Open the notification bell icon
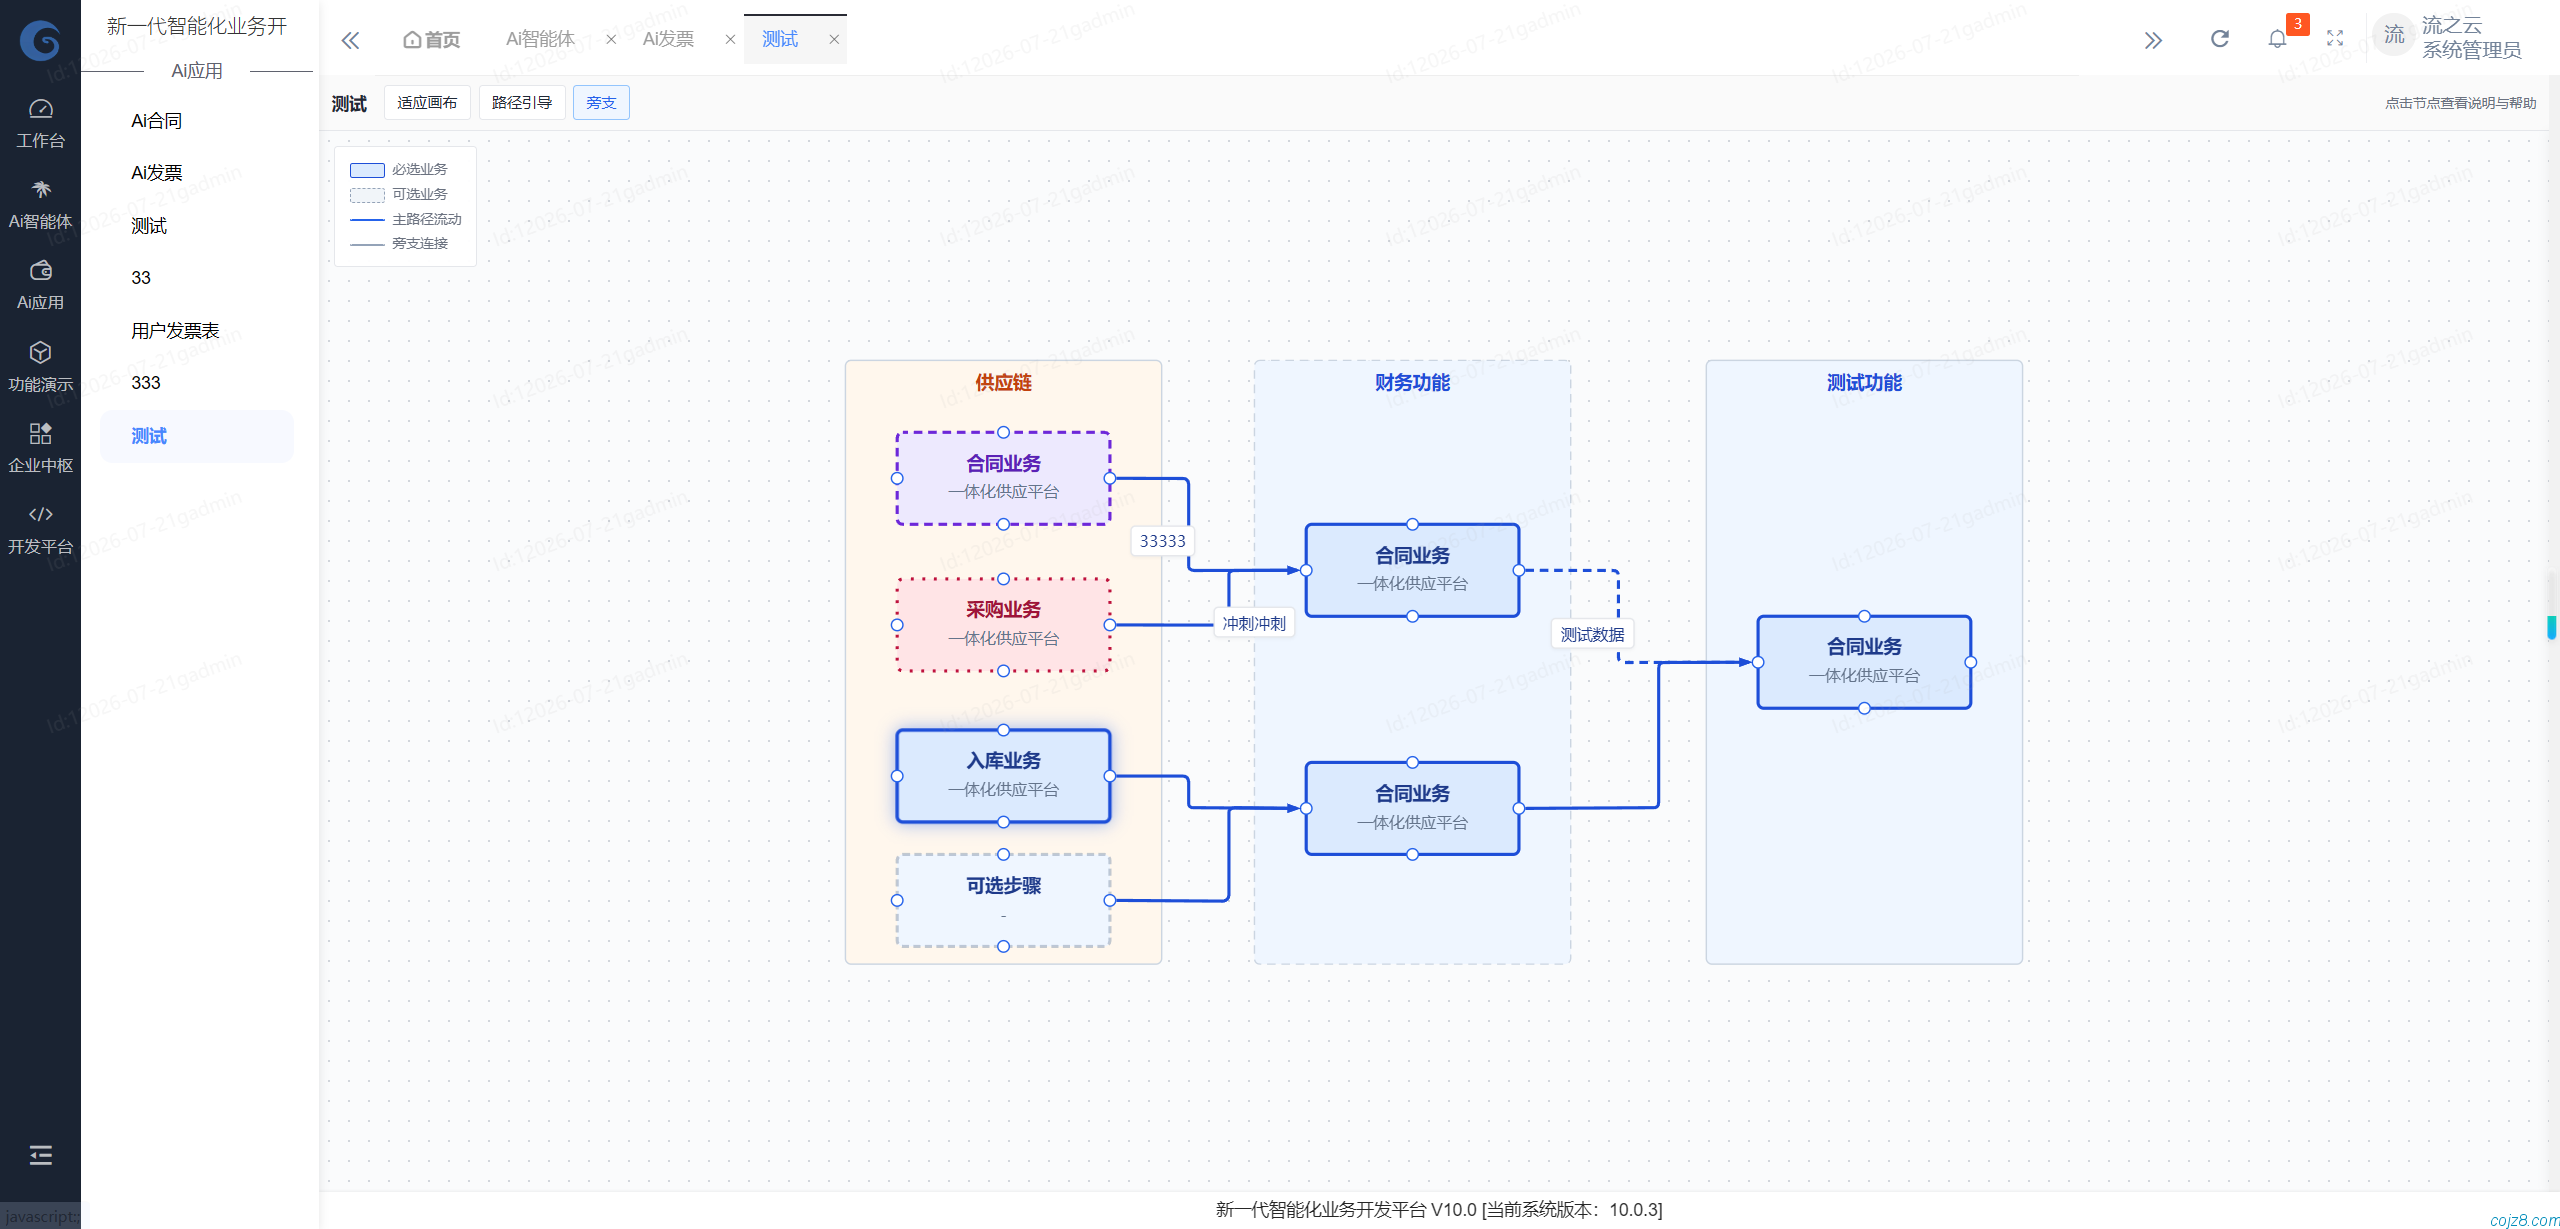The width and height of the screenshot is (2560, 1229). click(x=2277, y=39)
